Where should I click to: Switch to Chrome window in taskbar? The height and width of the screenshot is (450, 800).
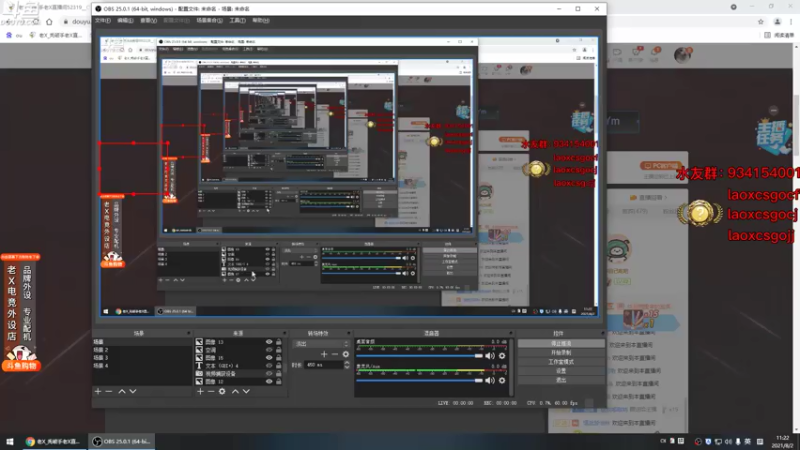54,441
